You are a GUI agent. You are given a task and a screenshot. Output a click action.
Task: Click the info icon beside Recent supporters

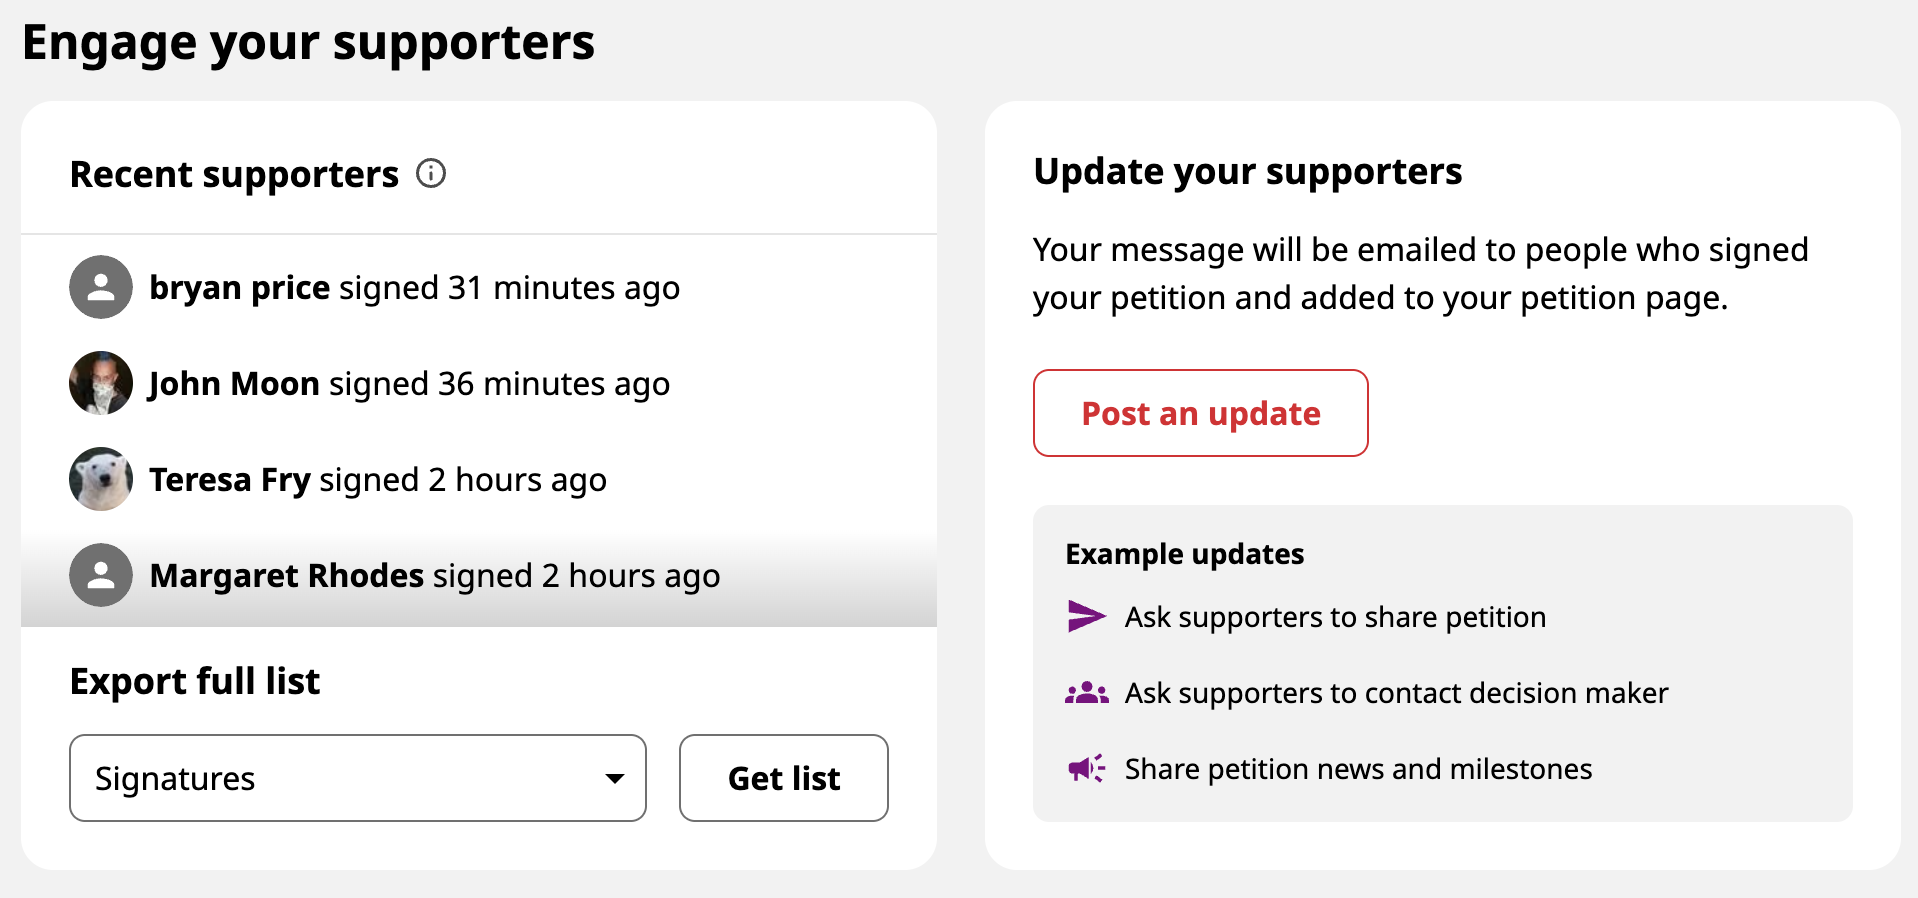[x=431, y=174]
